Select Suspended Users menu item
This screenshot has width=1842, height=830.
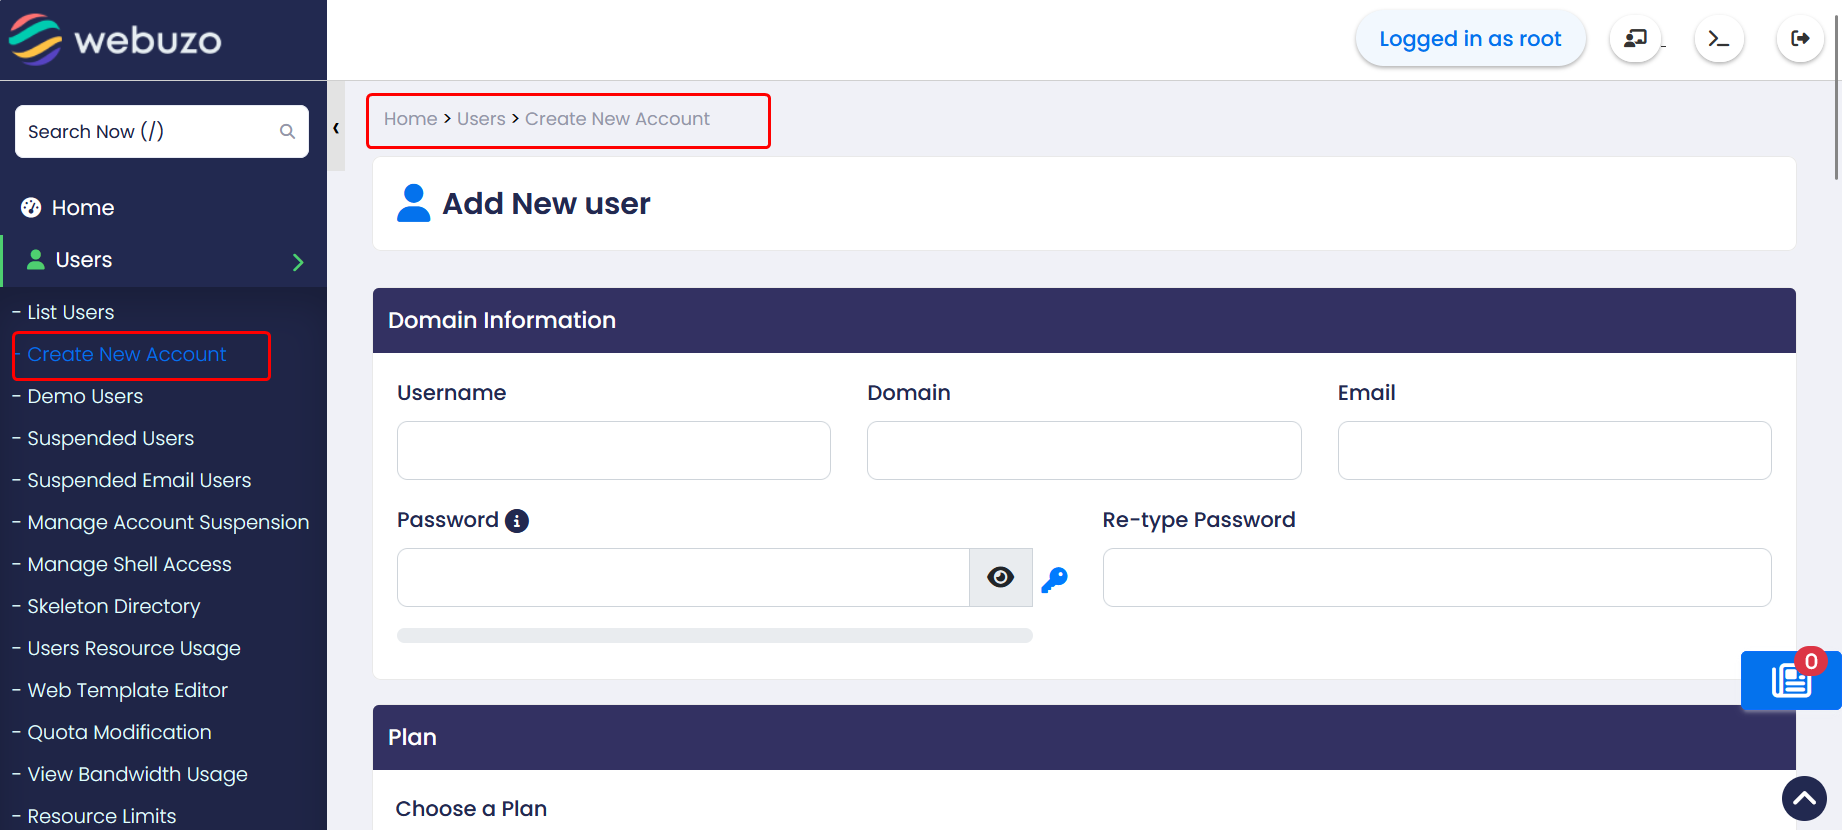click(110, 438)
